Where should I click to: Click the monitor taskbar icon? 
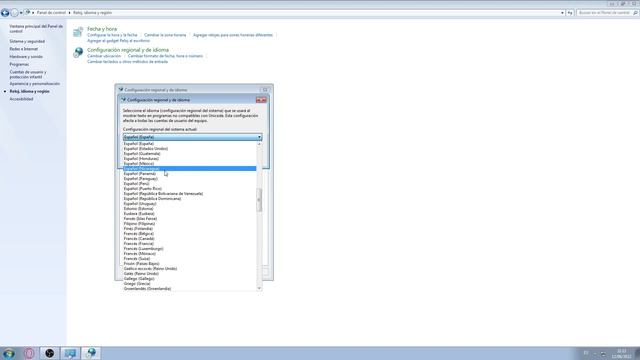(70, 353)
